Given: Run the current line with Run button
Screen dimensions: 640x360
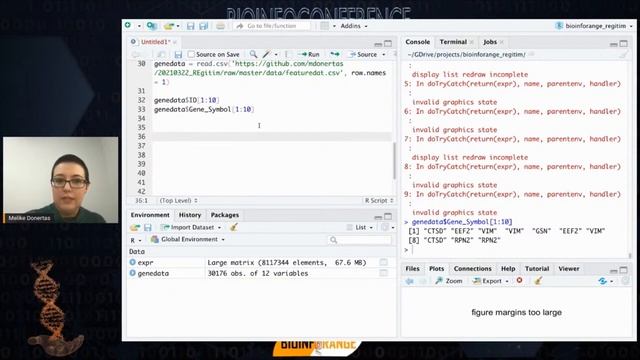Looking at the screenshot, I should click(x=309, y=54).
